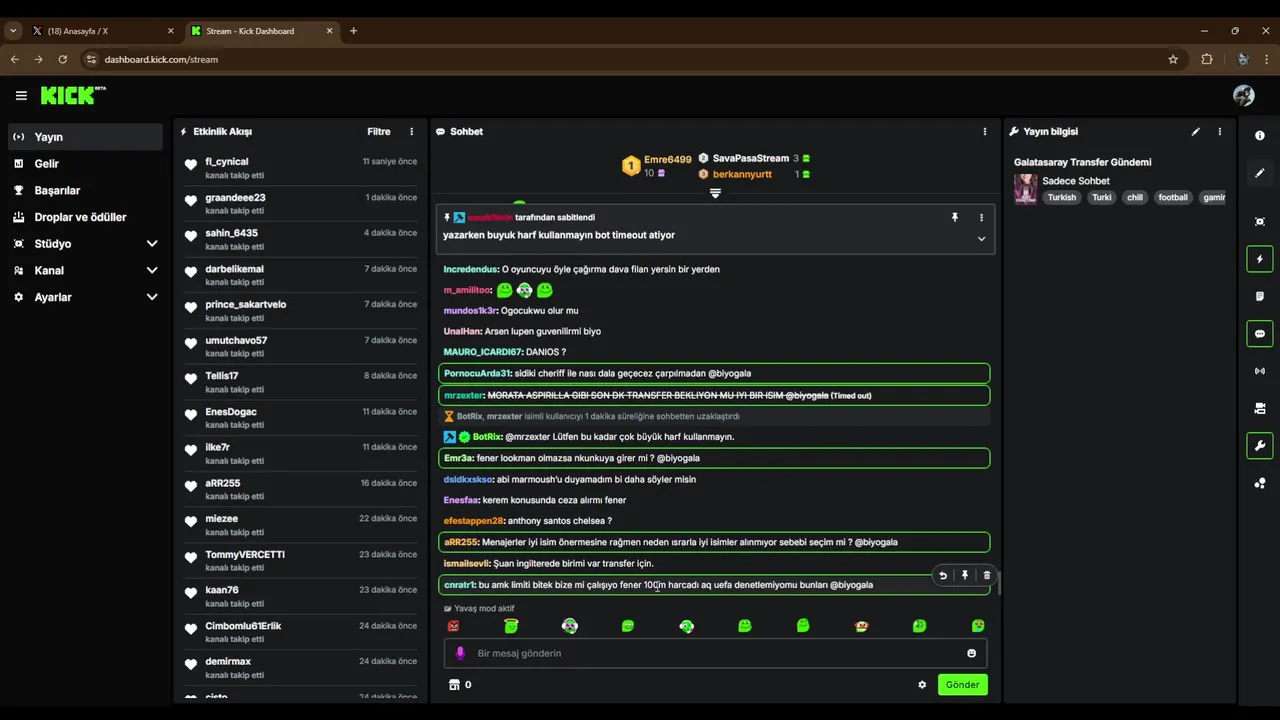
Task: Open Başarılar in the left sidebar
Action: coord(85,190)
